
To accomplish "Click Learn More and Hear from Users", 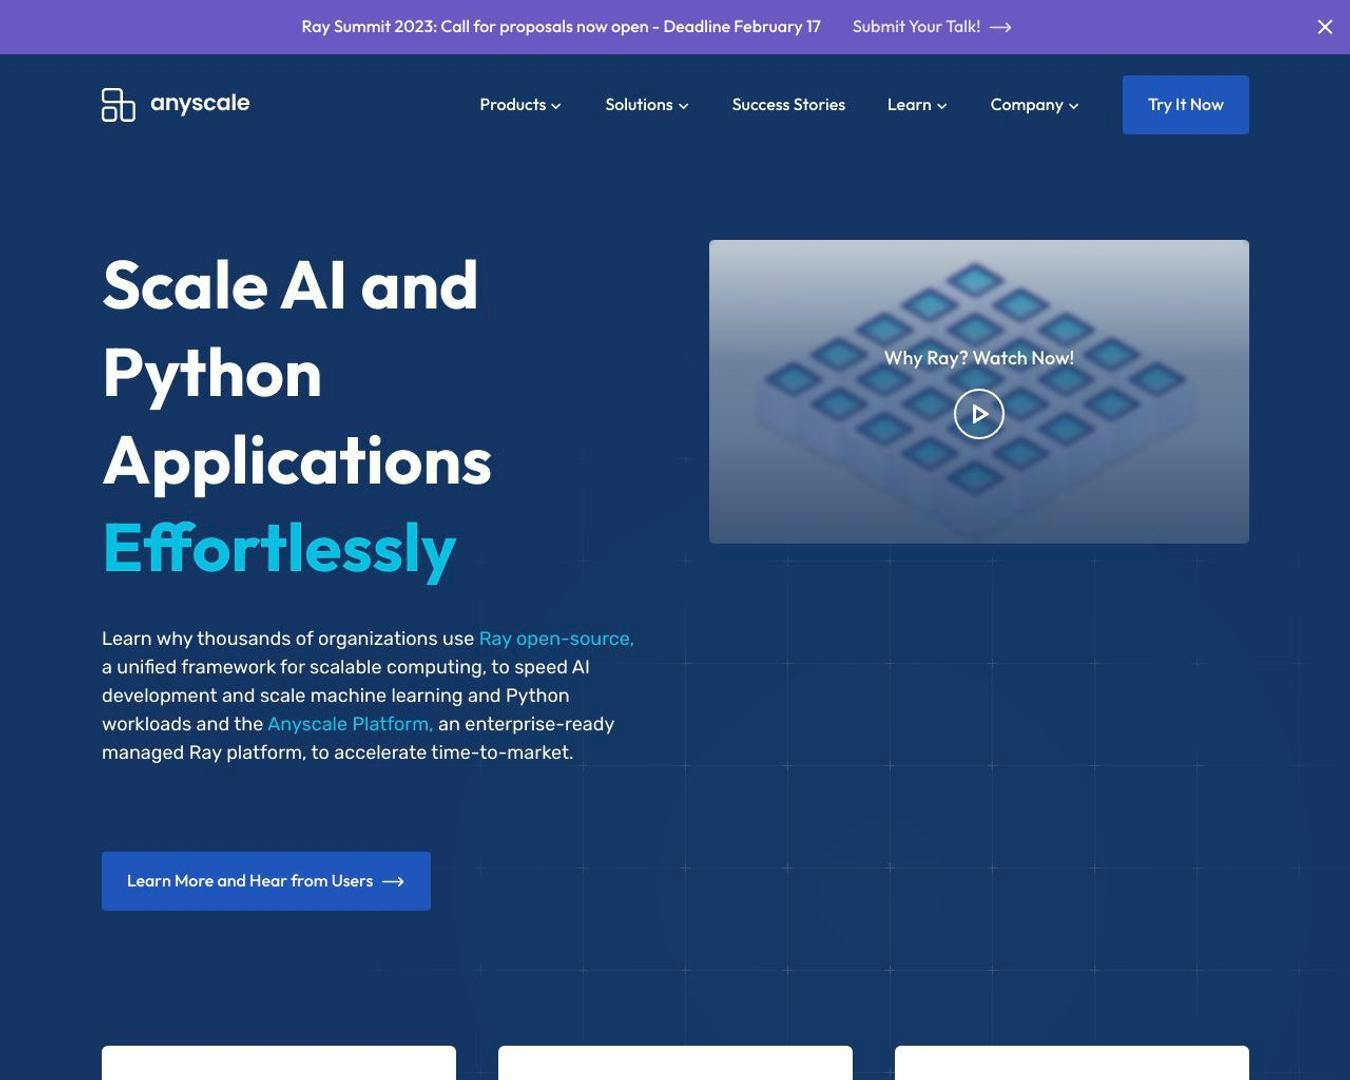I will pos(266,881).
